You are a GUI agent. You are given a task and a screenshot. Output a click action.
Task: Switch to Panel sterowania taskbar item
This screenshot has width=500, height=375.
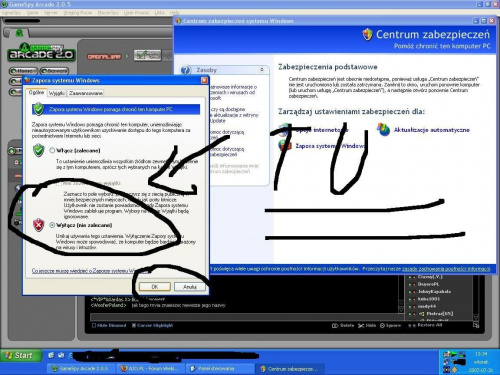point(216,368)
